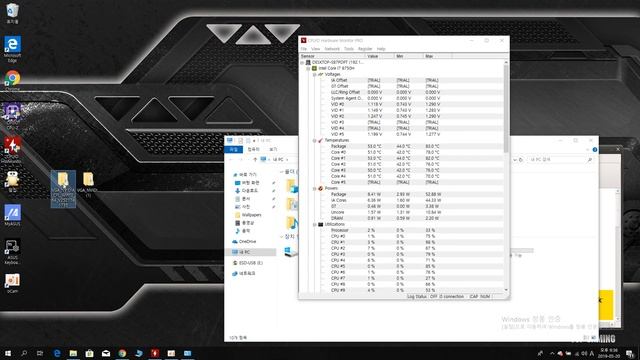Open the Recycle Bin desktop icon

pyautogui.click(x=12, y=13)
